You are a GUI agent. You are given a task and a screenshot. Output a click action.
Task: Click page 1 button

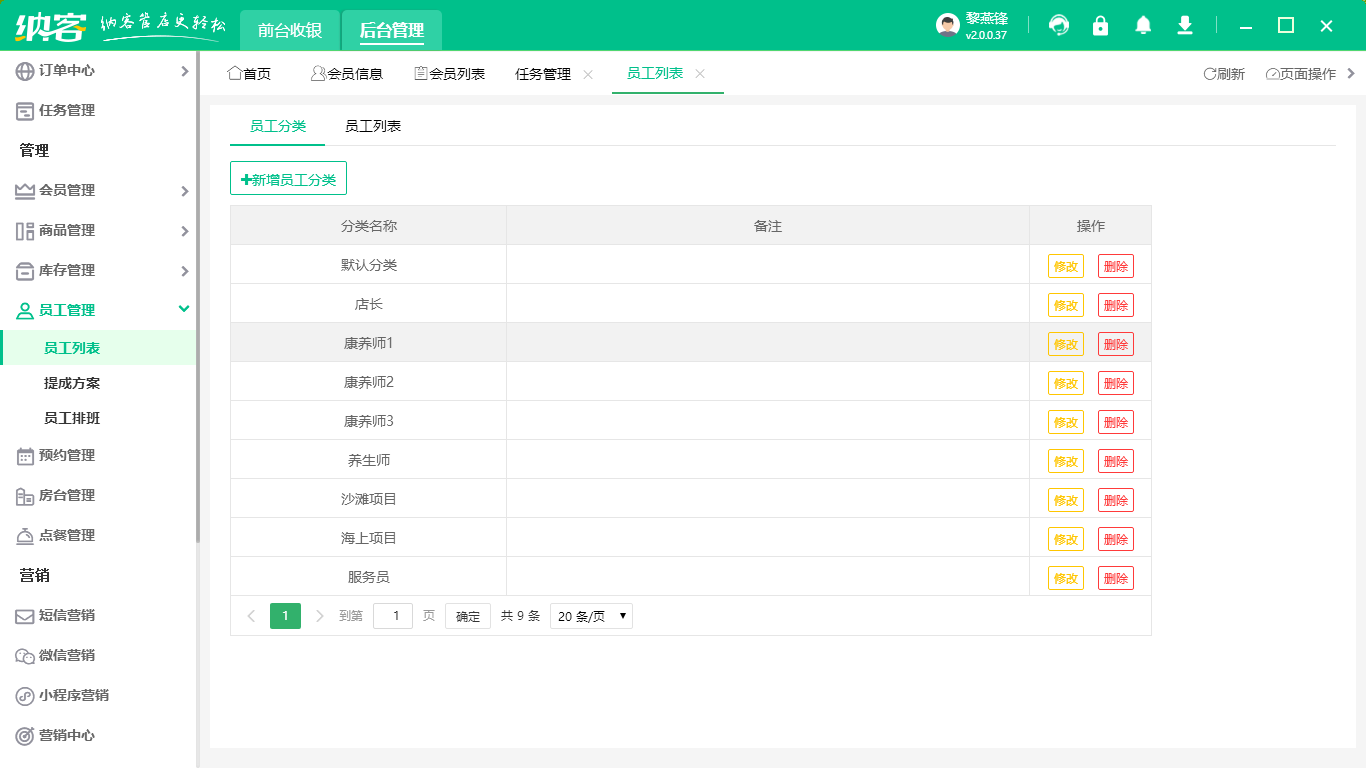pyautogui.click(x=285, y=616)
